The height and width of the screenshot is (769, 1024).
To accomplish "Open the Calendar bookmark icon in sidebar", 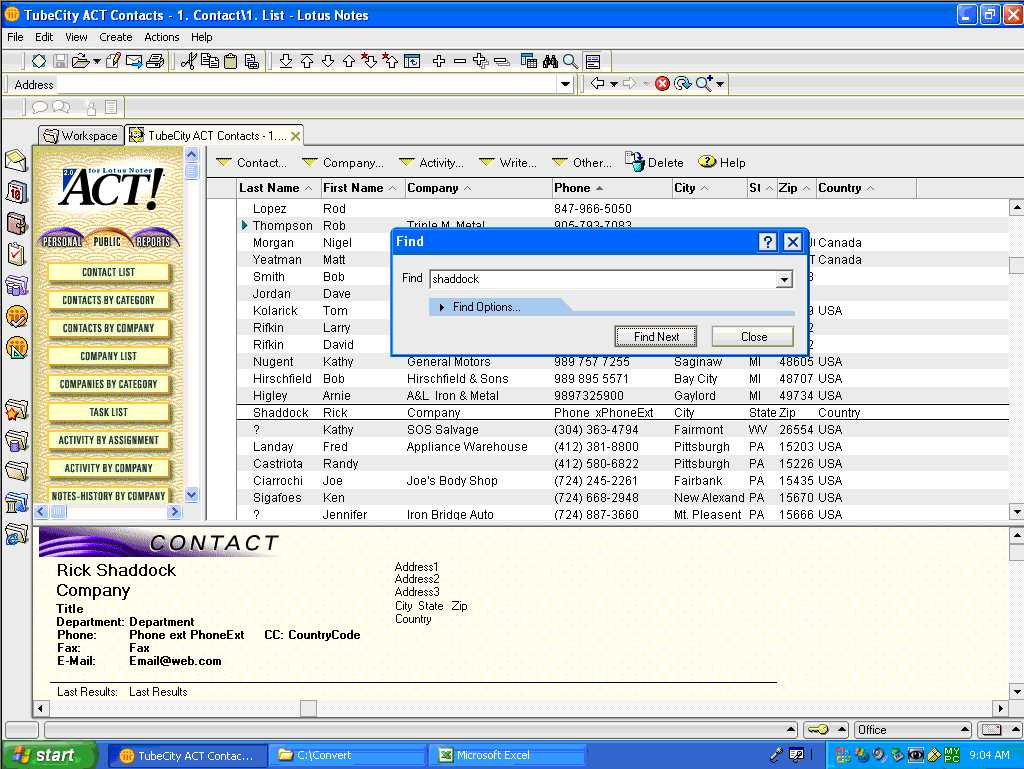I will [x=16, y=192].
